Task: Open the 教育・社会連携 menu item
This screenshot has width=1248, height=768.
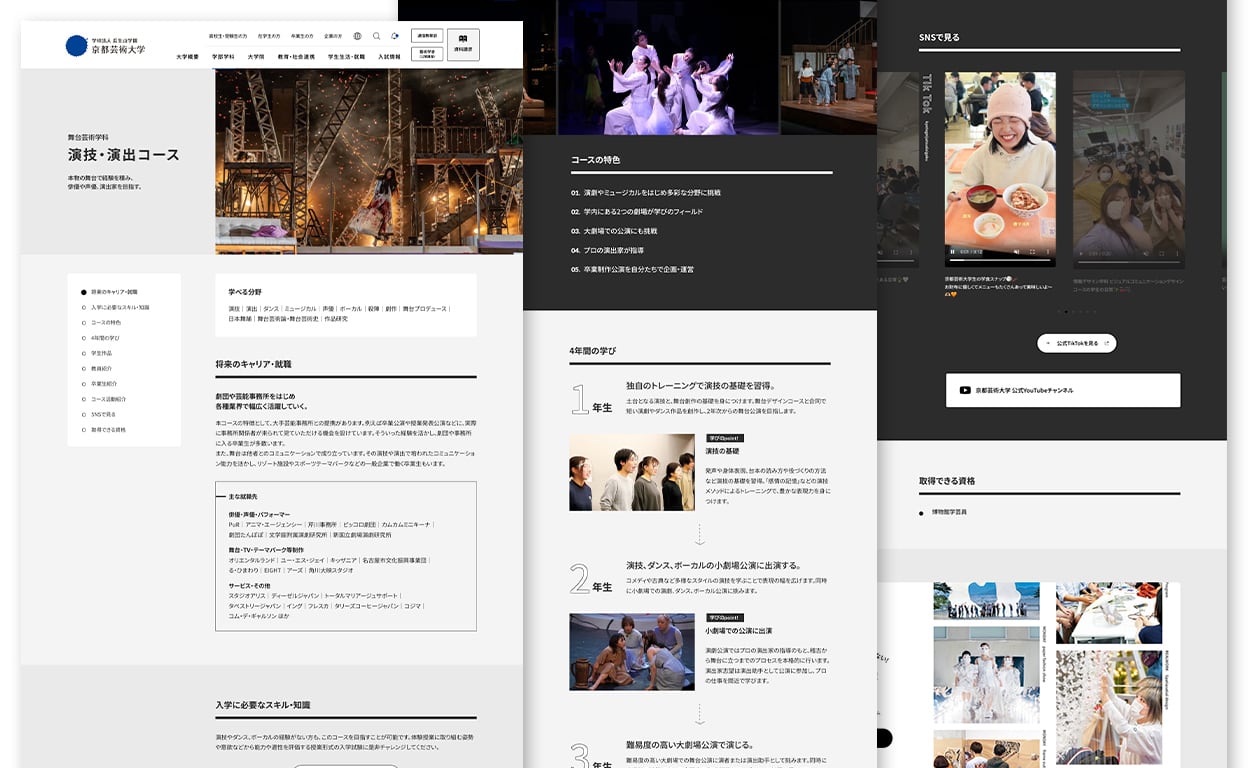Action: tap(296, 57)
